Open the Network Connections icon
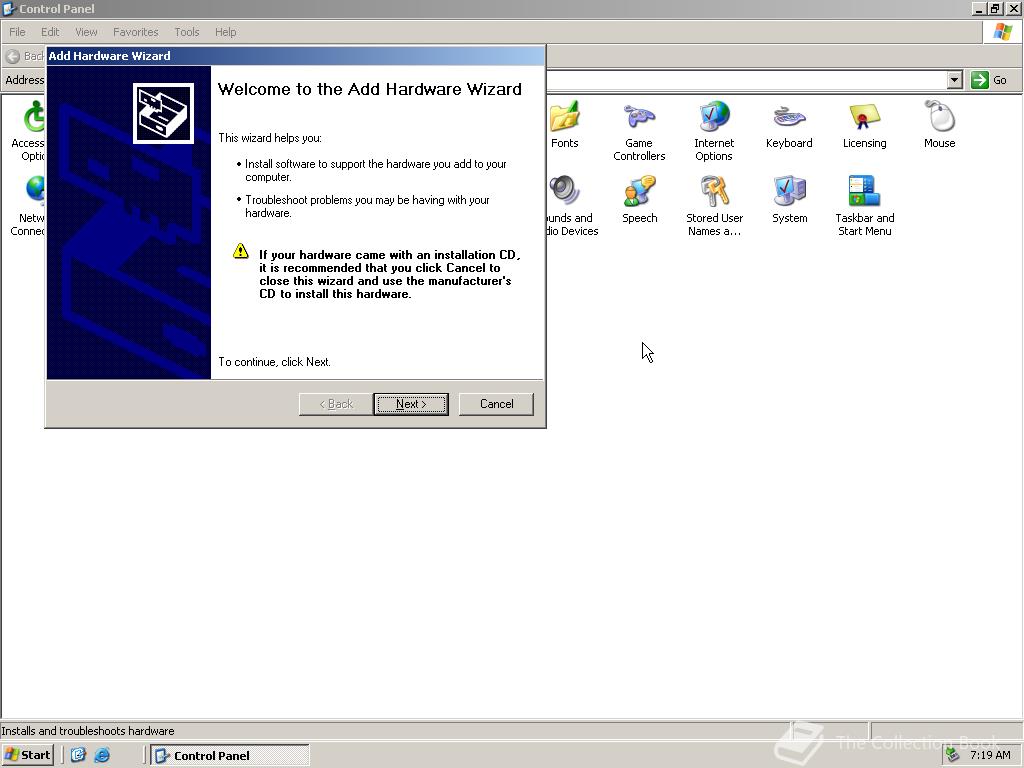1024x768 pixels. (35, 191)
